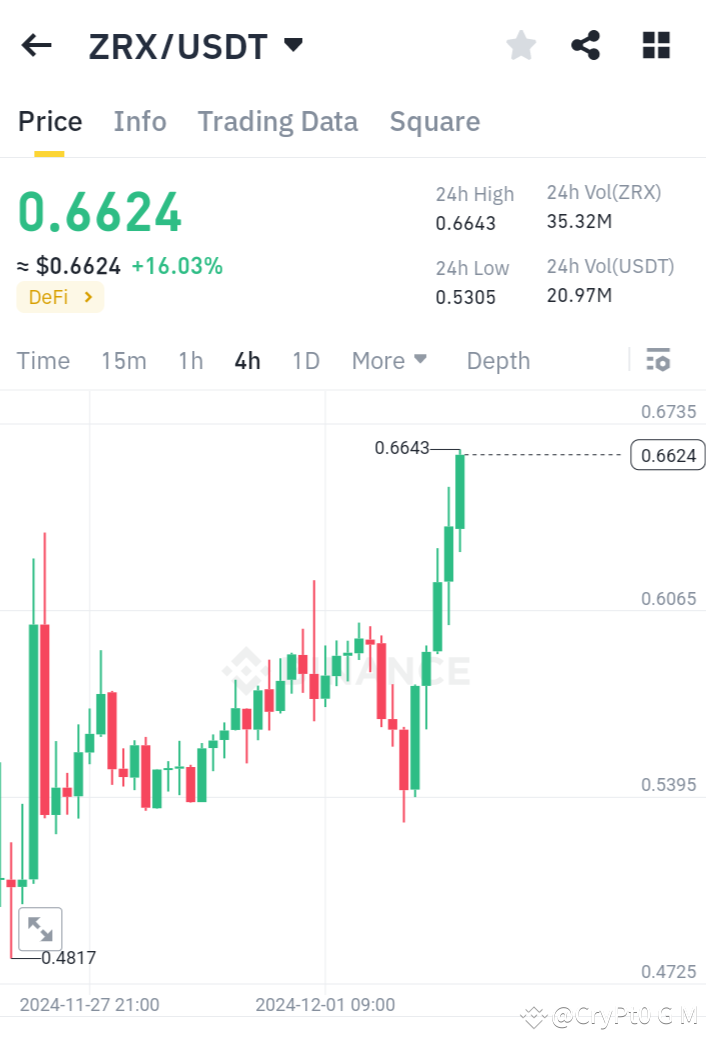This screenshot has height=1038, width=706.
Task: Open chart settings with the indicator icon
Action: click(x=658, y=360)
